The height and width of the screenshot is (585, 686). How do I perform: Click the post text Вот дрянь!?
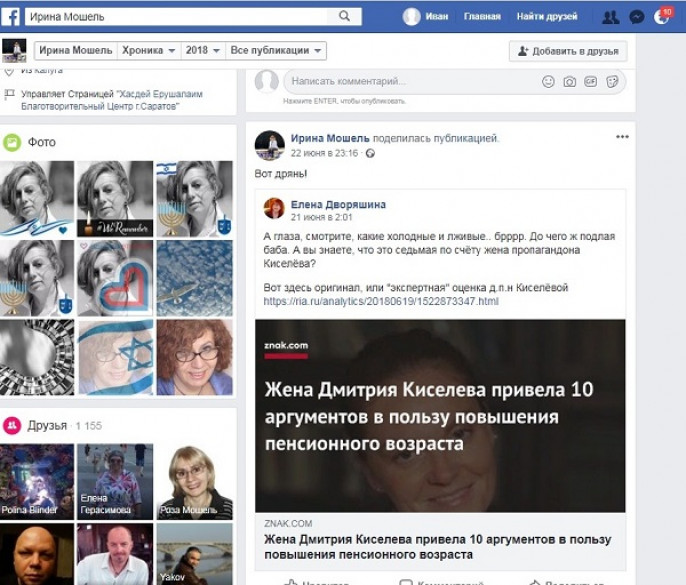[x=281, y=174]
